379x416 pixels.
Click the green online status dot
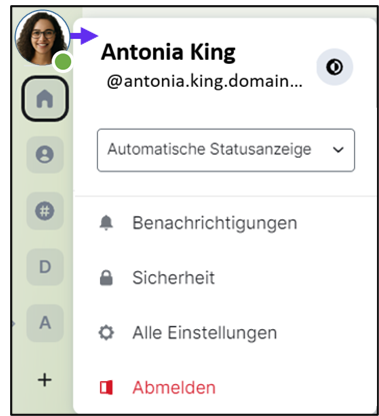point(63,62)
